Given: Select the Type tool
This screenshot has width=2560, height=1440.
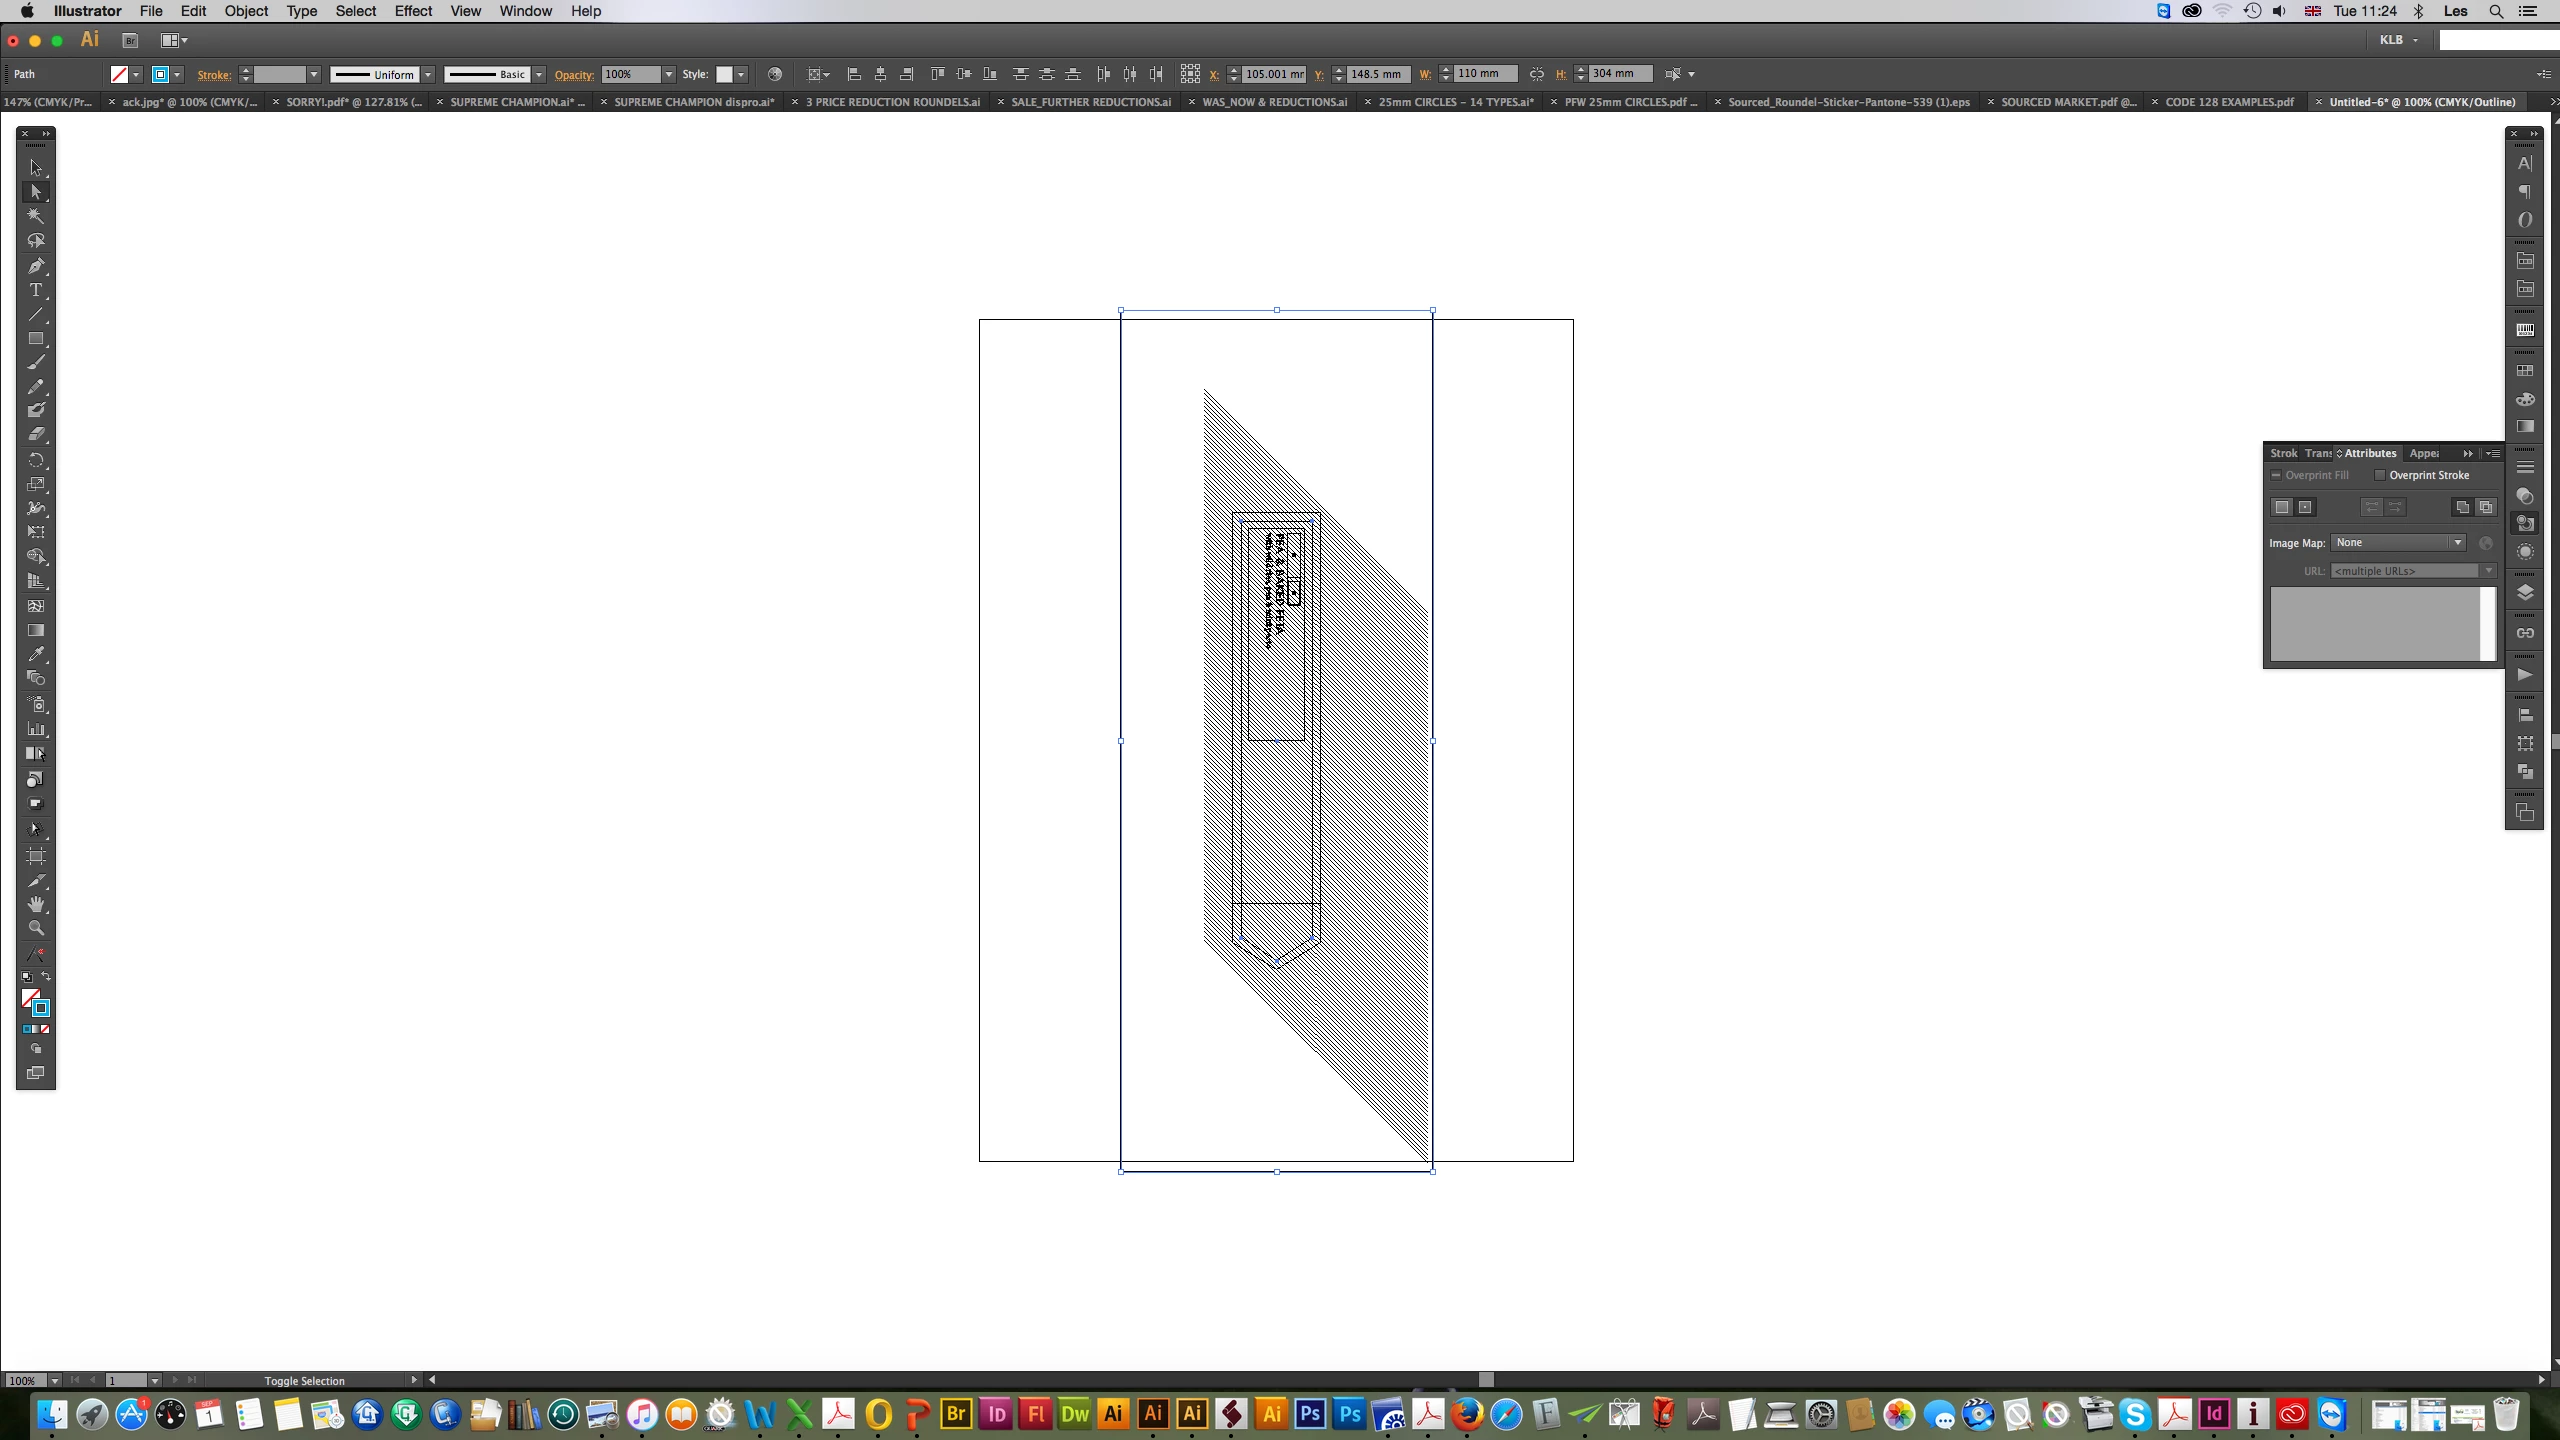Looking at the screenshot, I should [36, 290].
